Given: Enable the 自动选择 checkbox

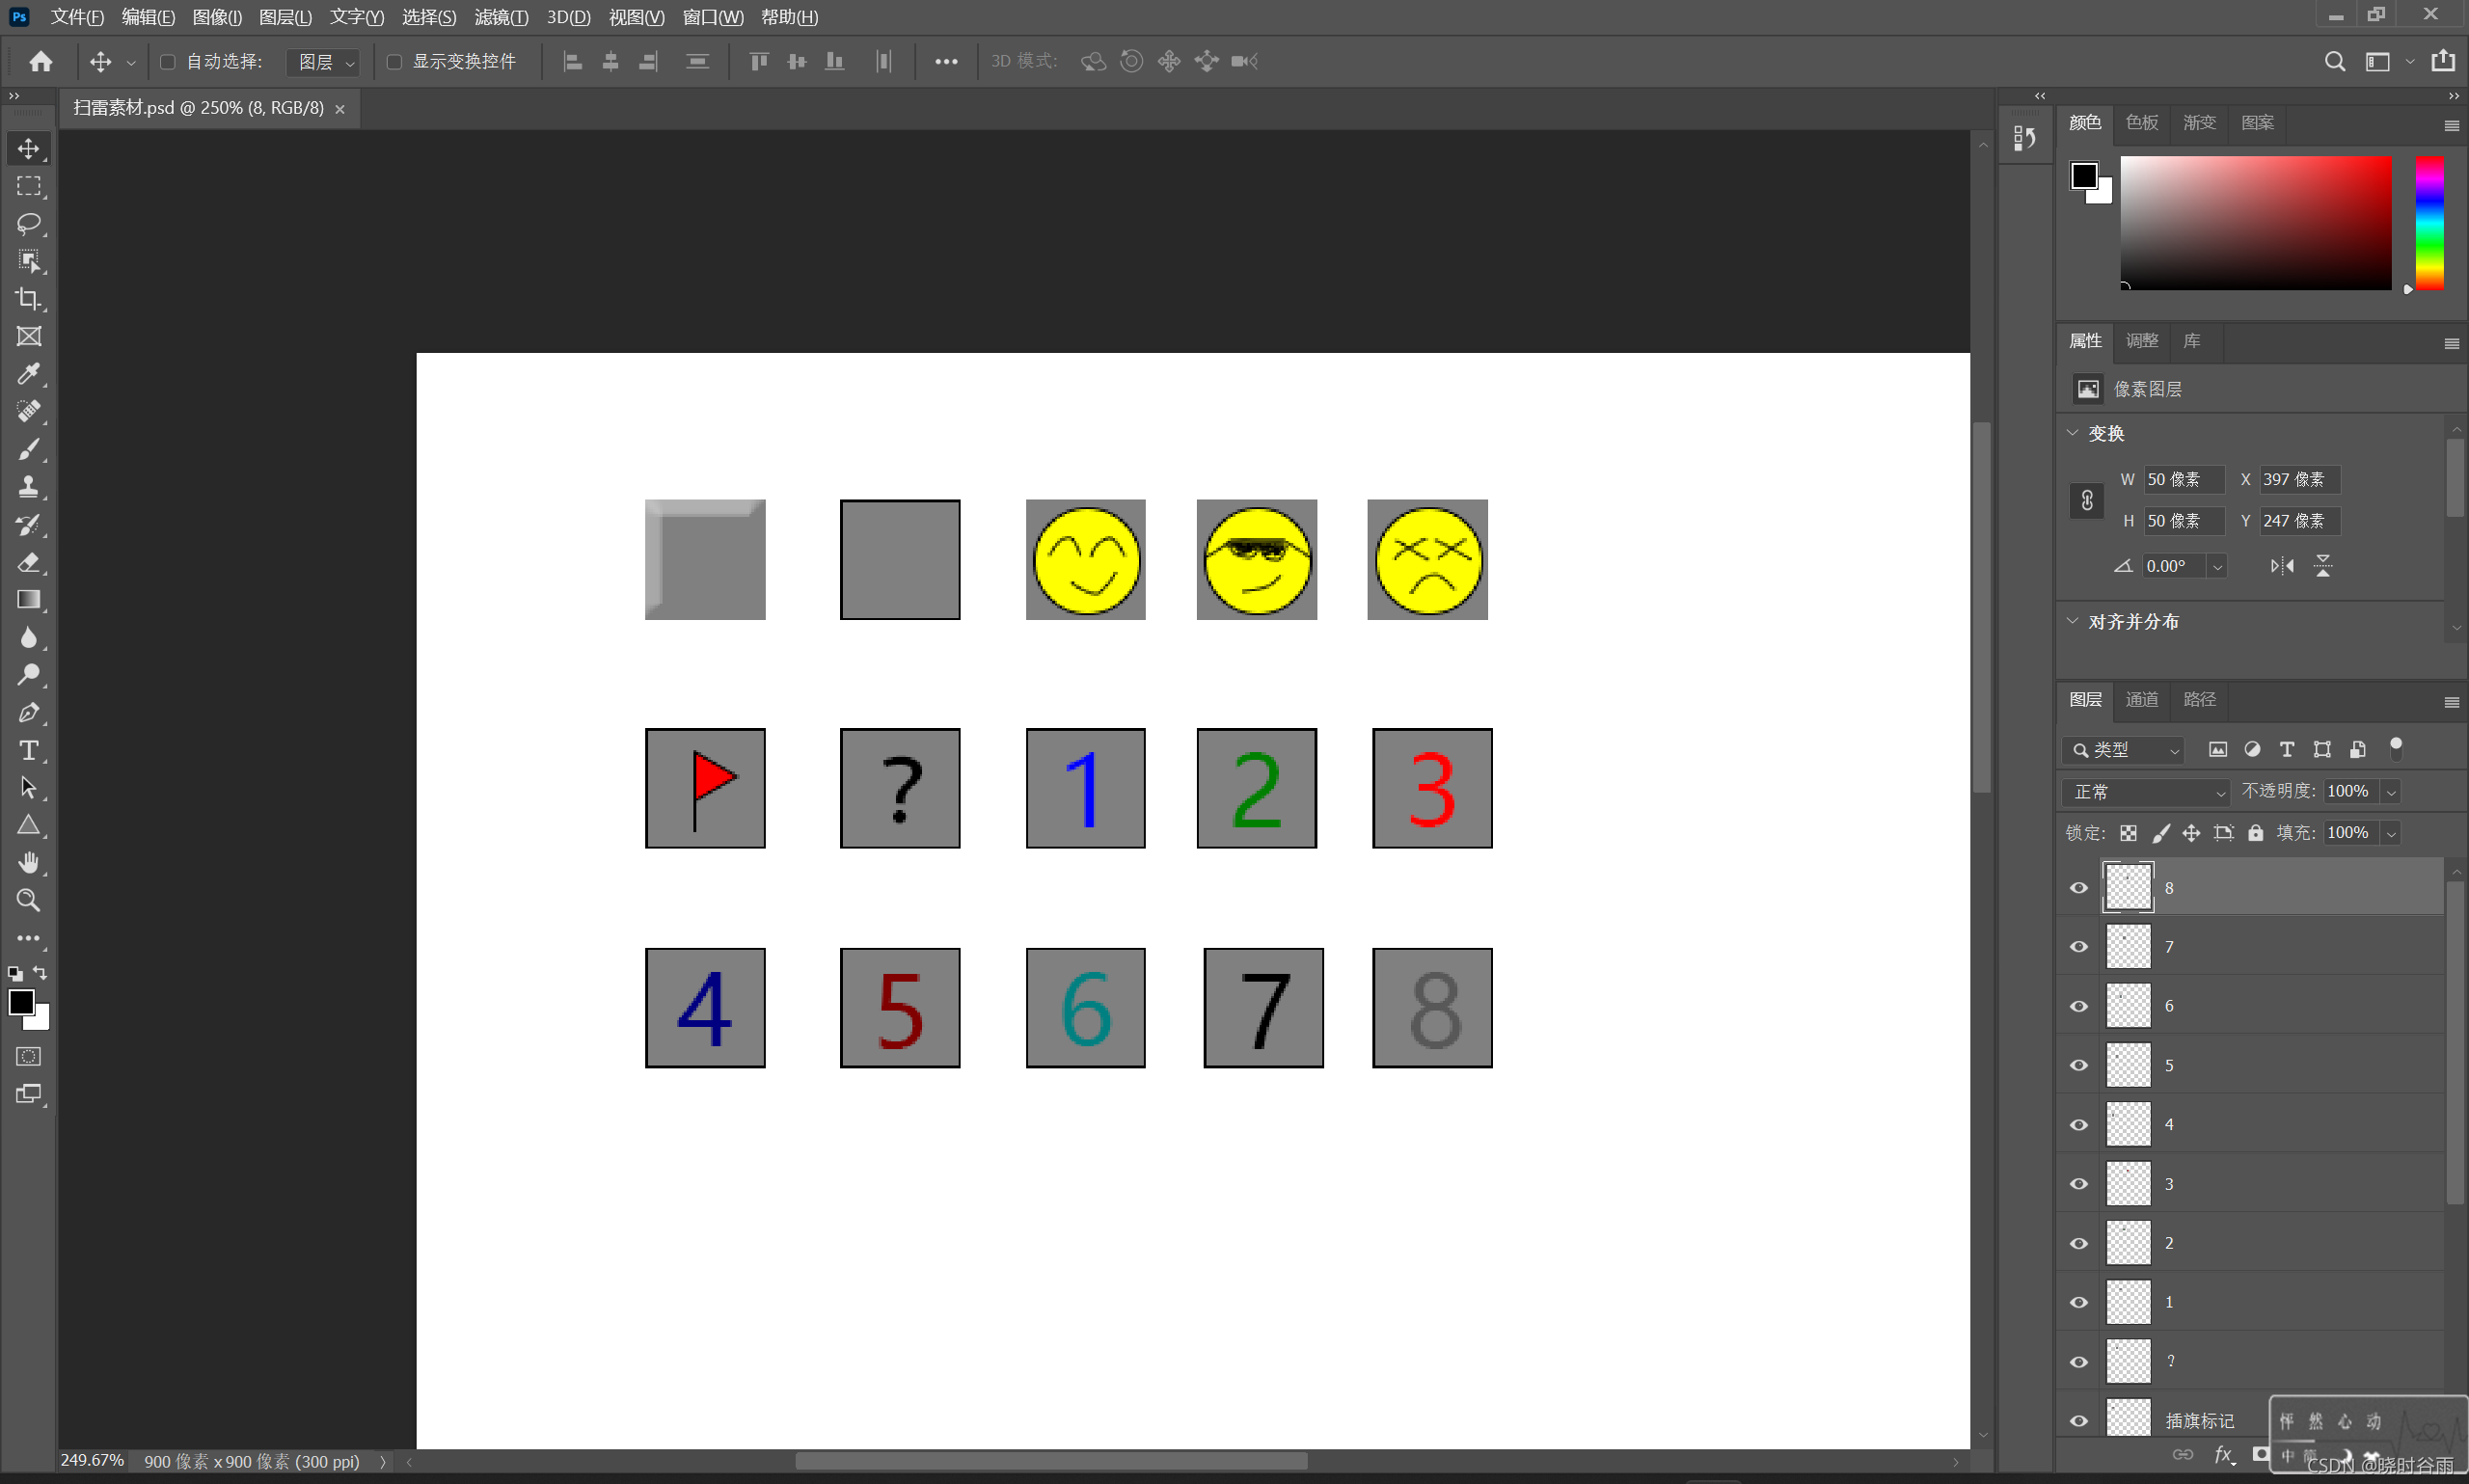Looking at the screenshot, I should click(x=168, y=62).
